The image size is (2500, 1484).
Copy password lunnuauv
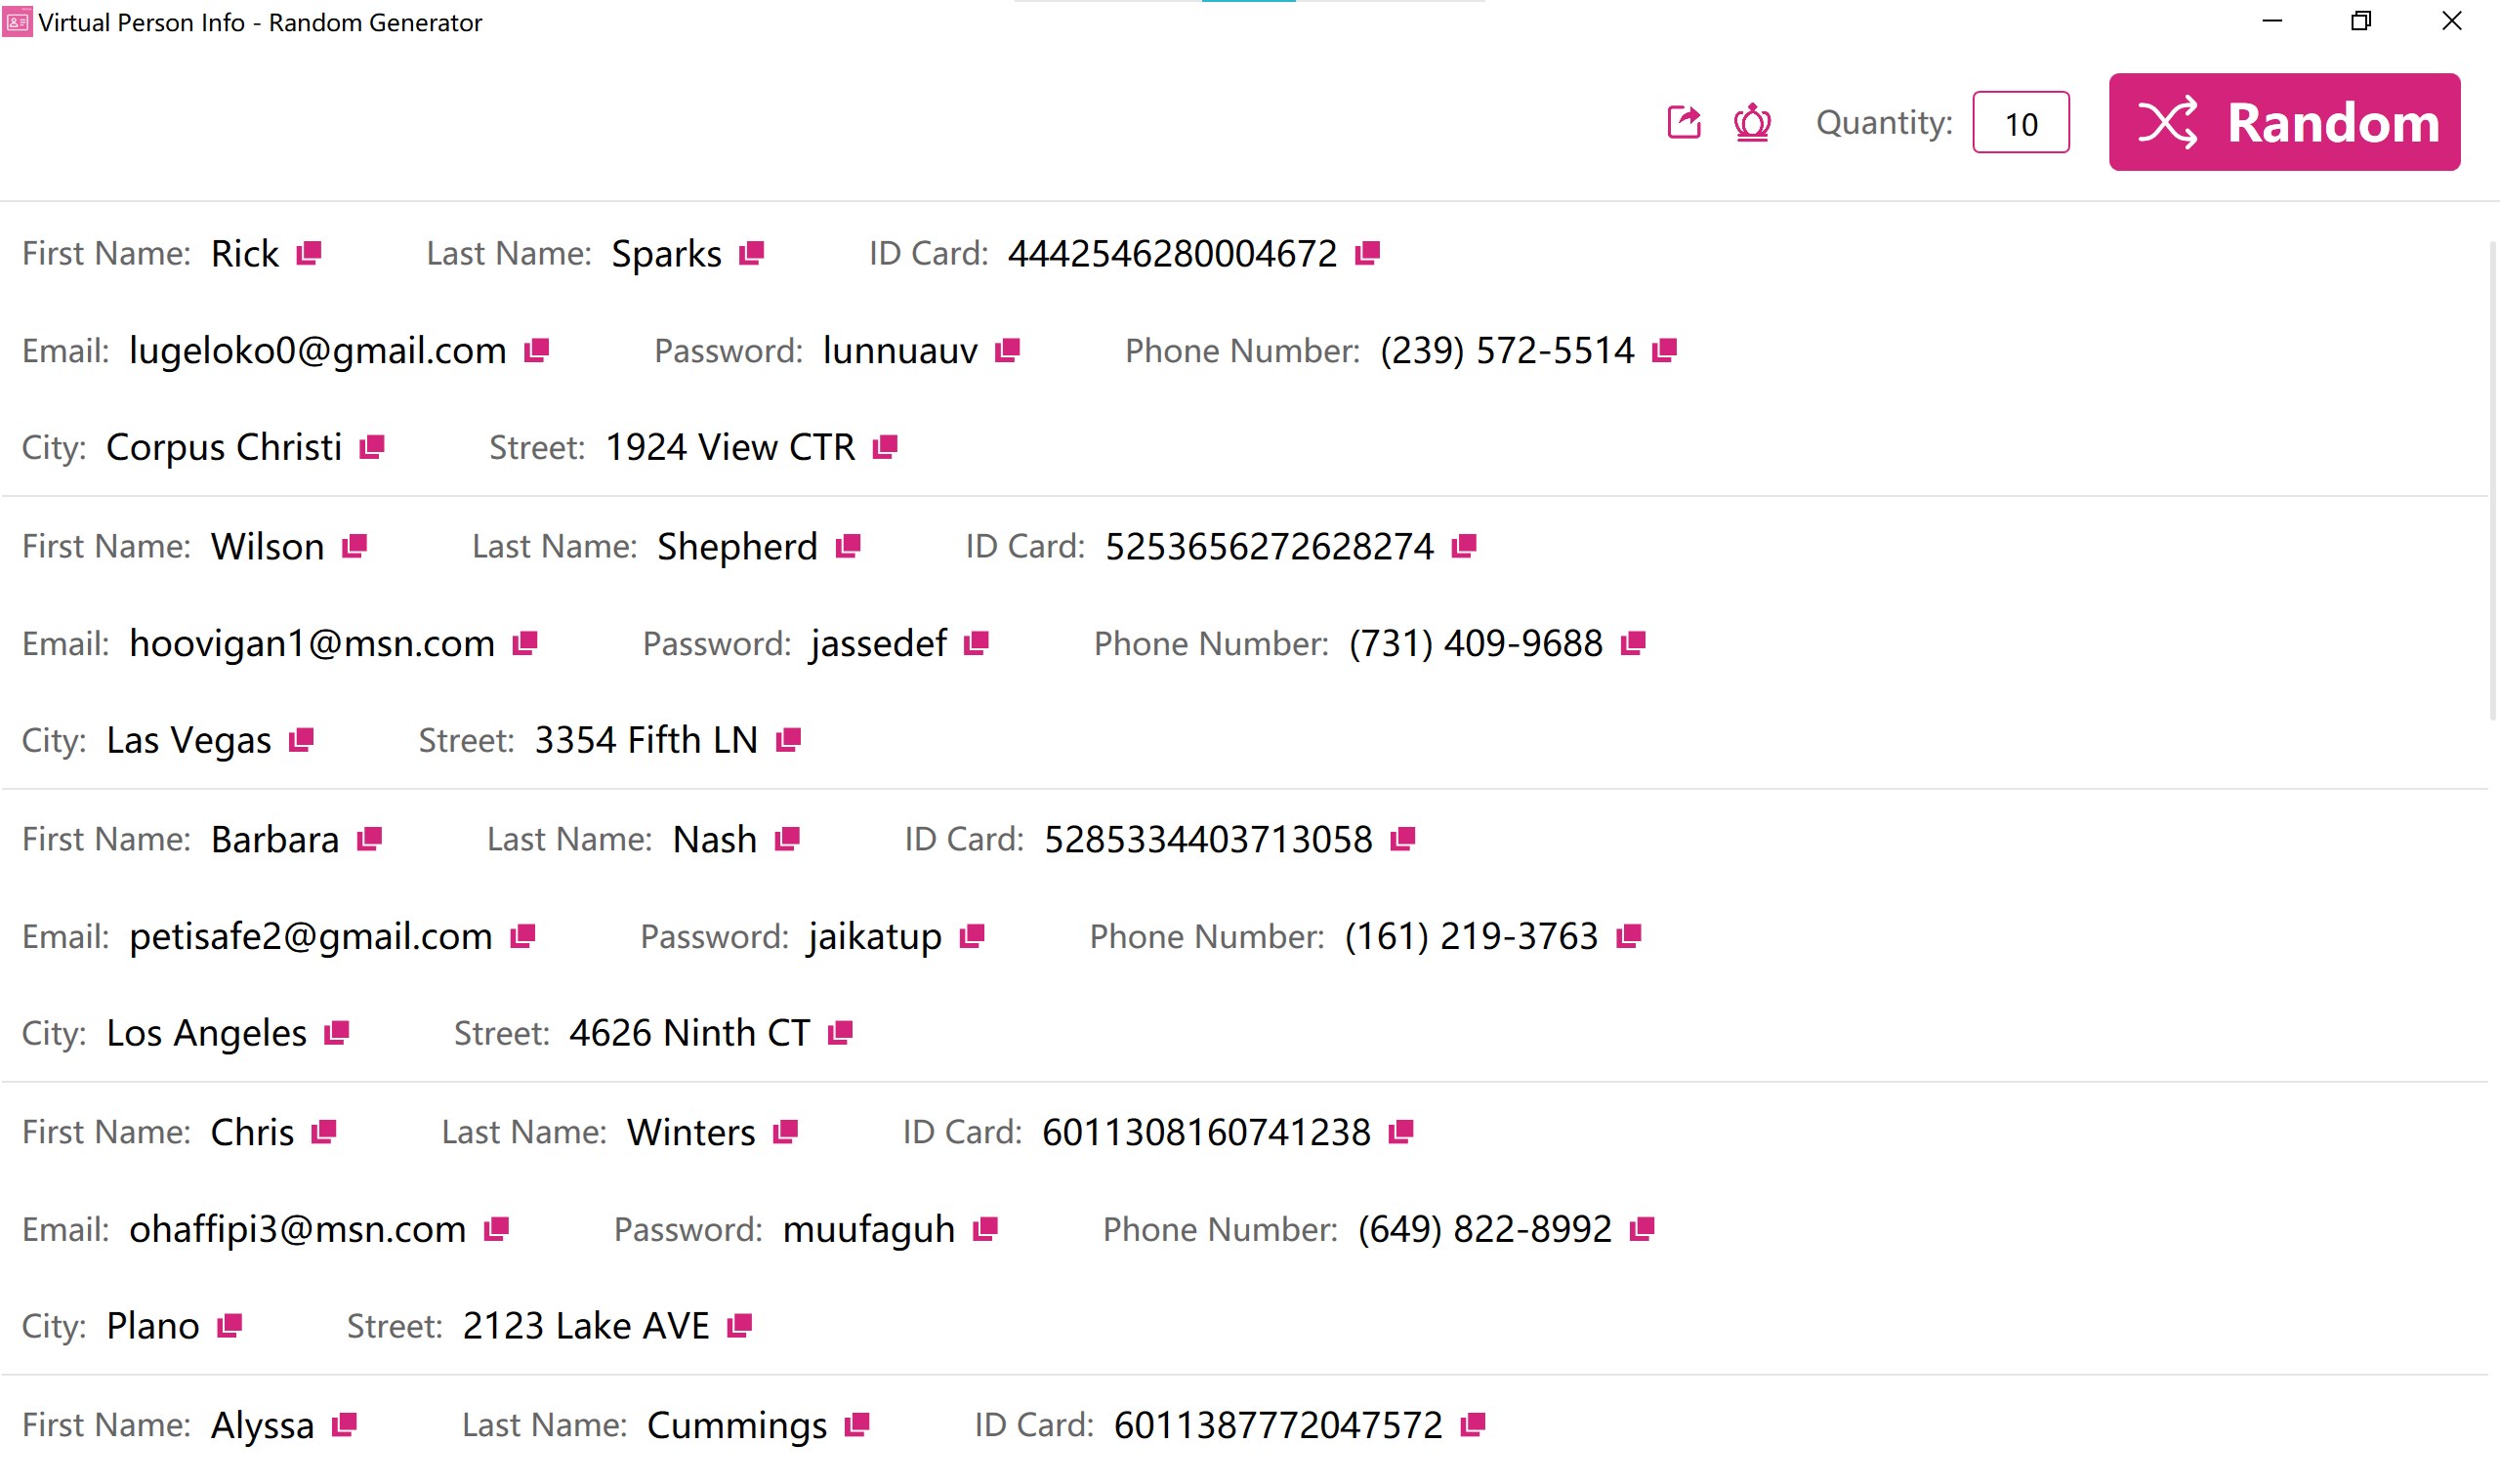[x=1007, y=350]
